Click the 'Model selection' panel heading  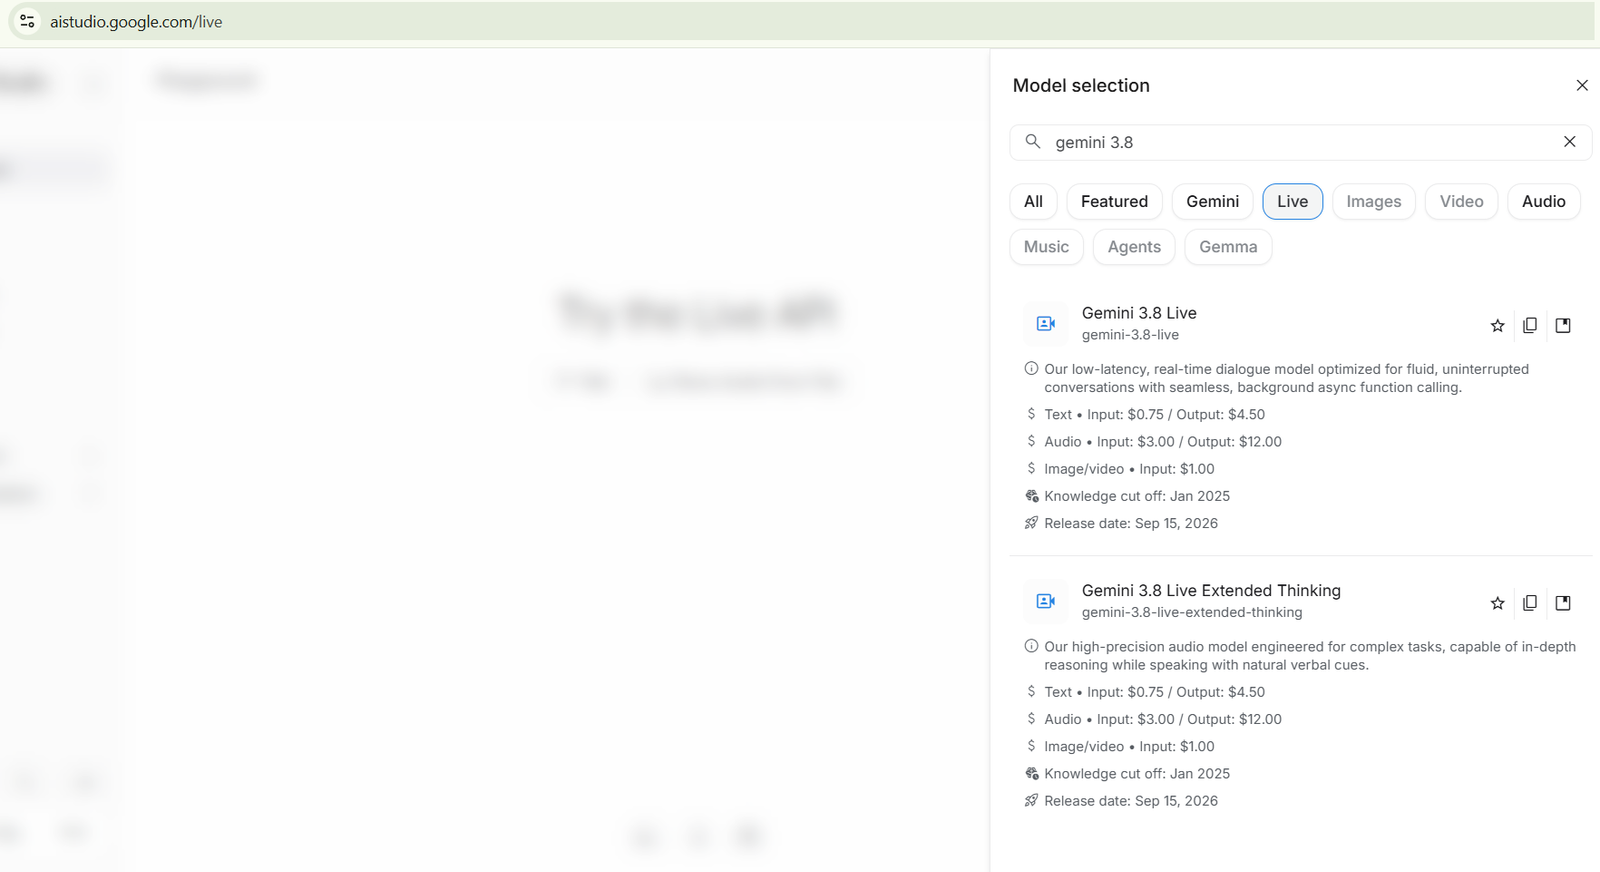point(1081,86)
